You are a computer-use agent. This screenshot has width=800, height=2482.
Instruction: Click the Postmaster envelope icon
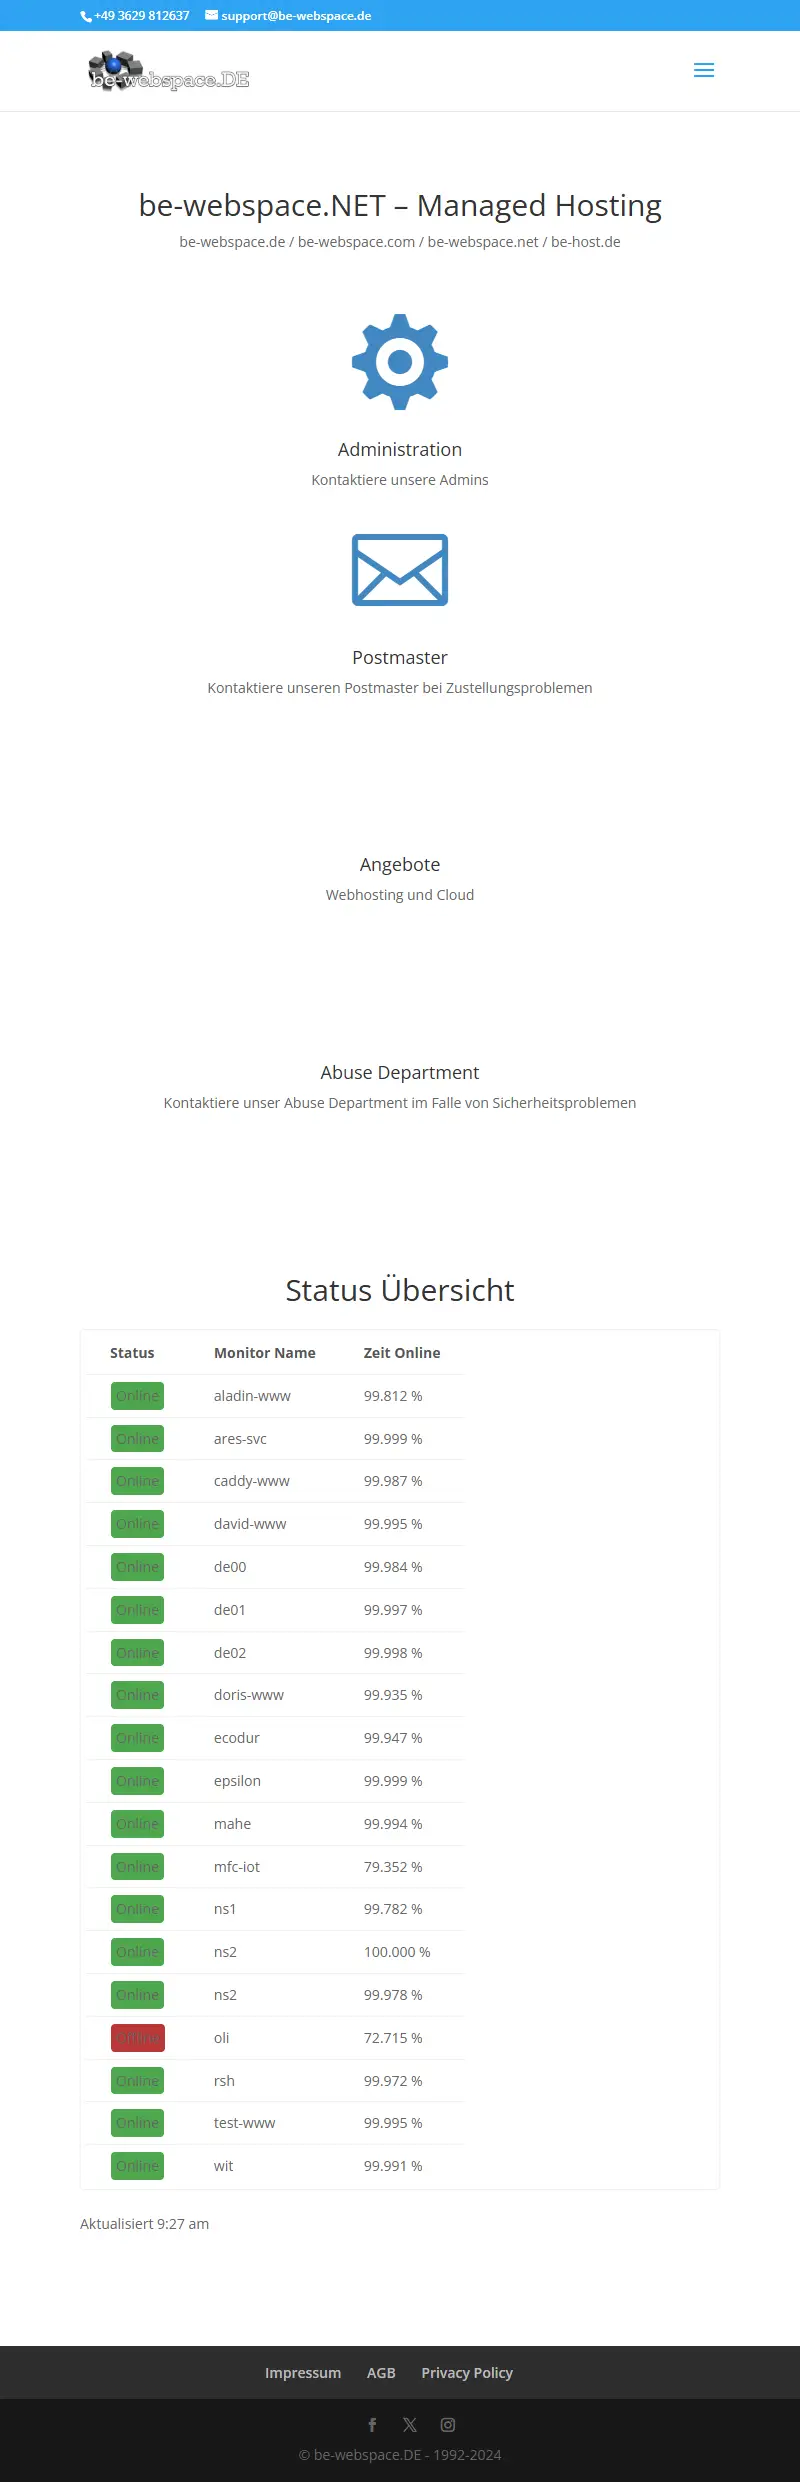[400, 570]
